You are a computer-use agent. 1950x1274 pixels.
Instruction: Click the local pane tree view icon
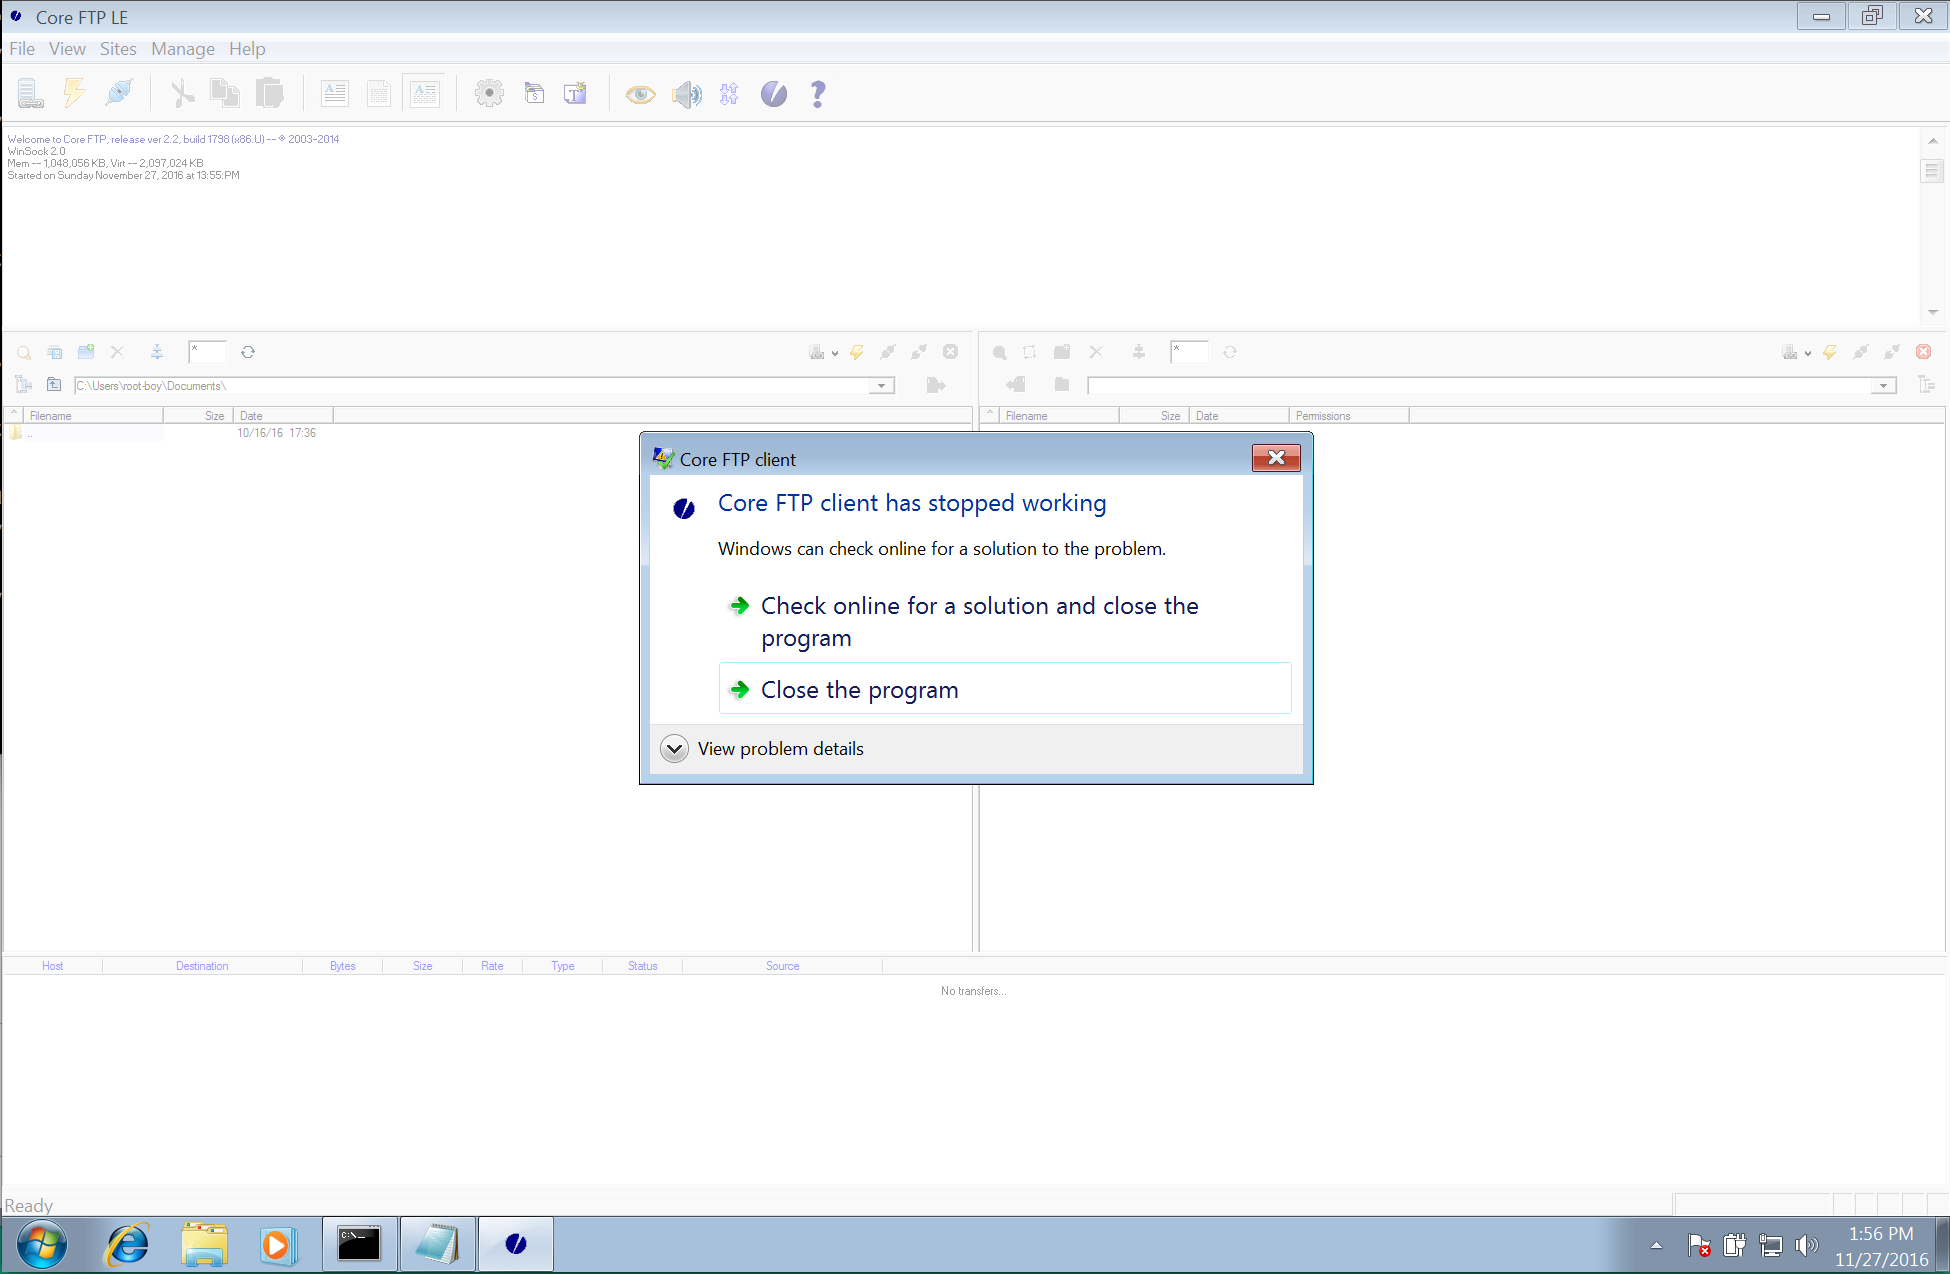[24, 385]
